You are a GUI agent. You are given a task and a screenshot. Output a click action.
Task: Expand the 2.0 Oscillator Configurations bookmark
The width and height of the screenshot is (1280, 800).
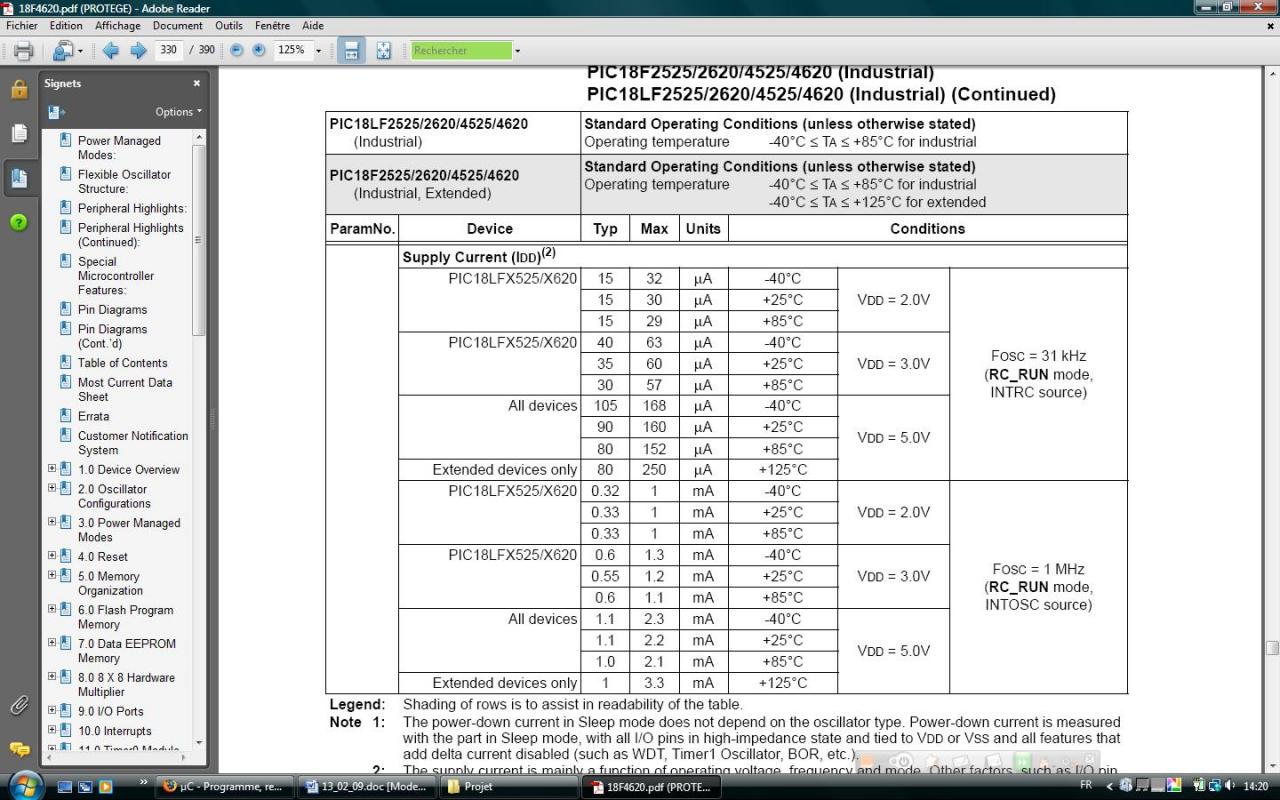[x=52, y=488]
